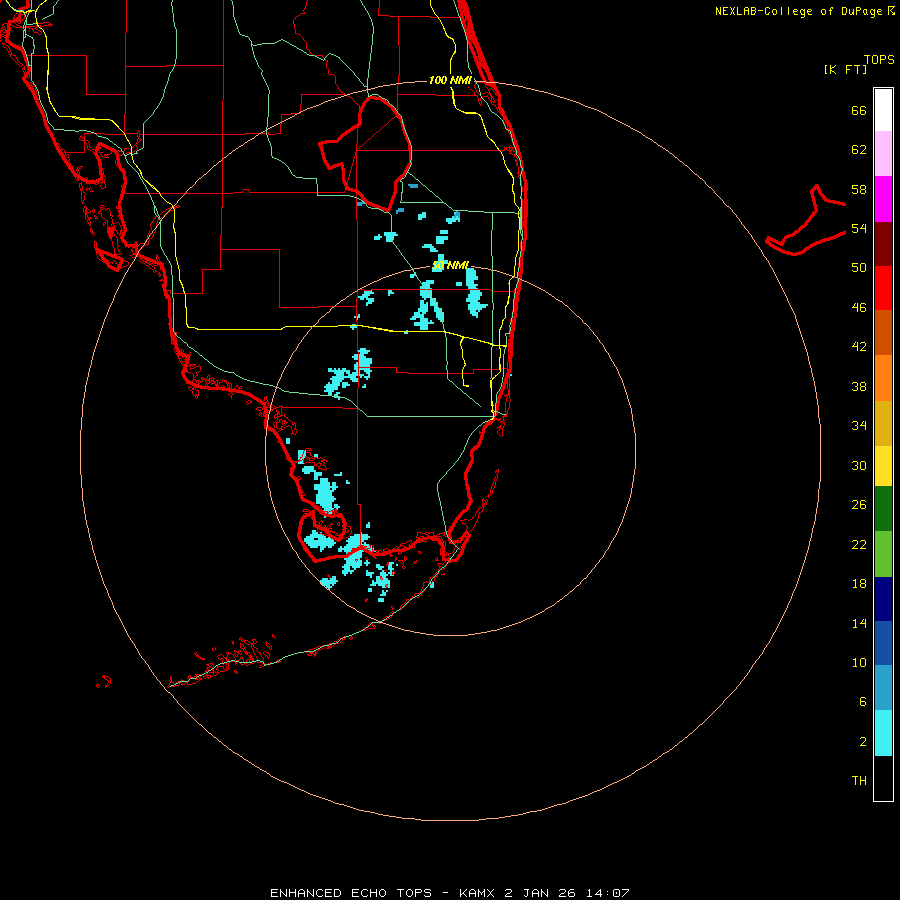Click the black TH legend swatch
This screenshot has height=900, width=900.
pos(883,778)
